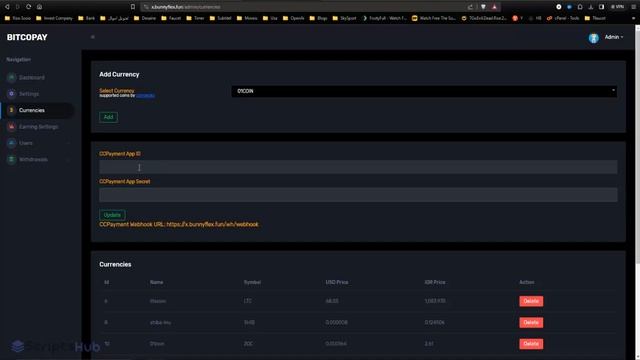Click the blue extension icon in toolbar
640x360 pixels.
(569, 7)
